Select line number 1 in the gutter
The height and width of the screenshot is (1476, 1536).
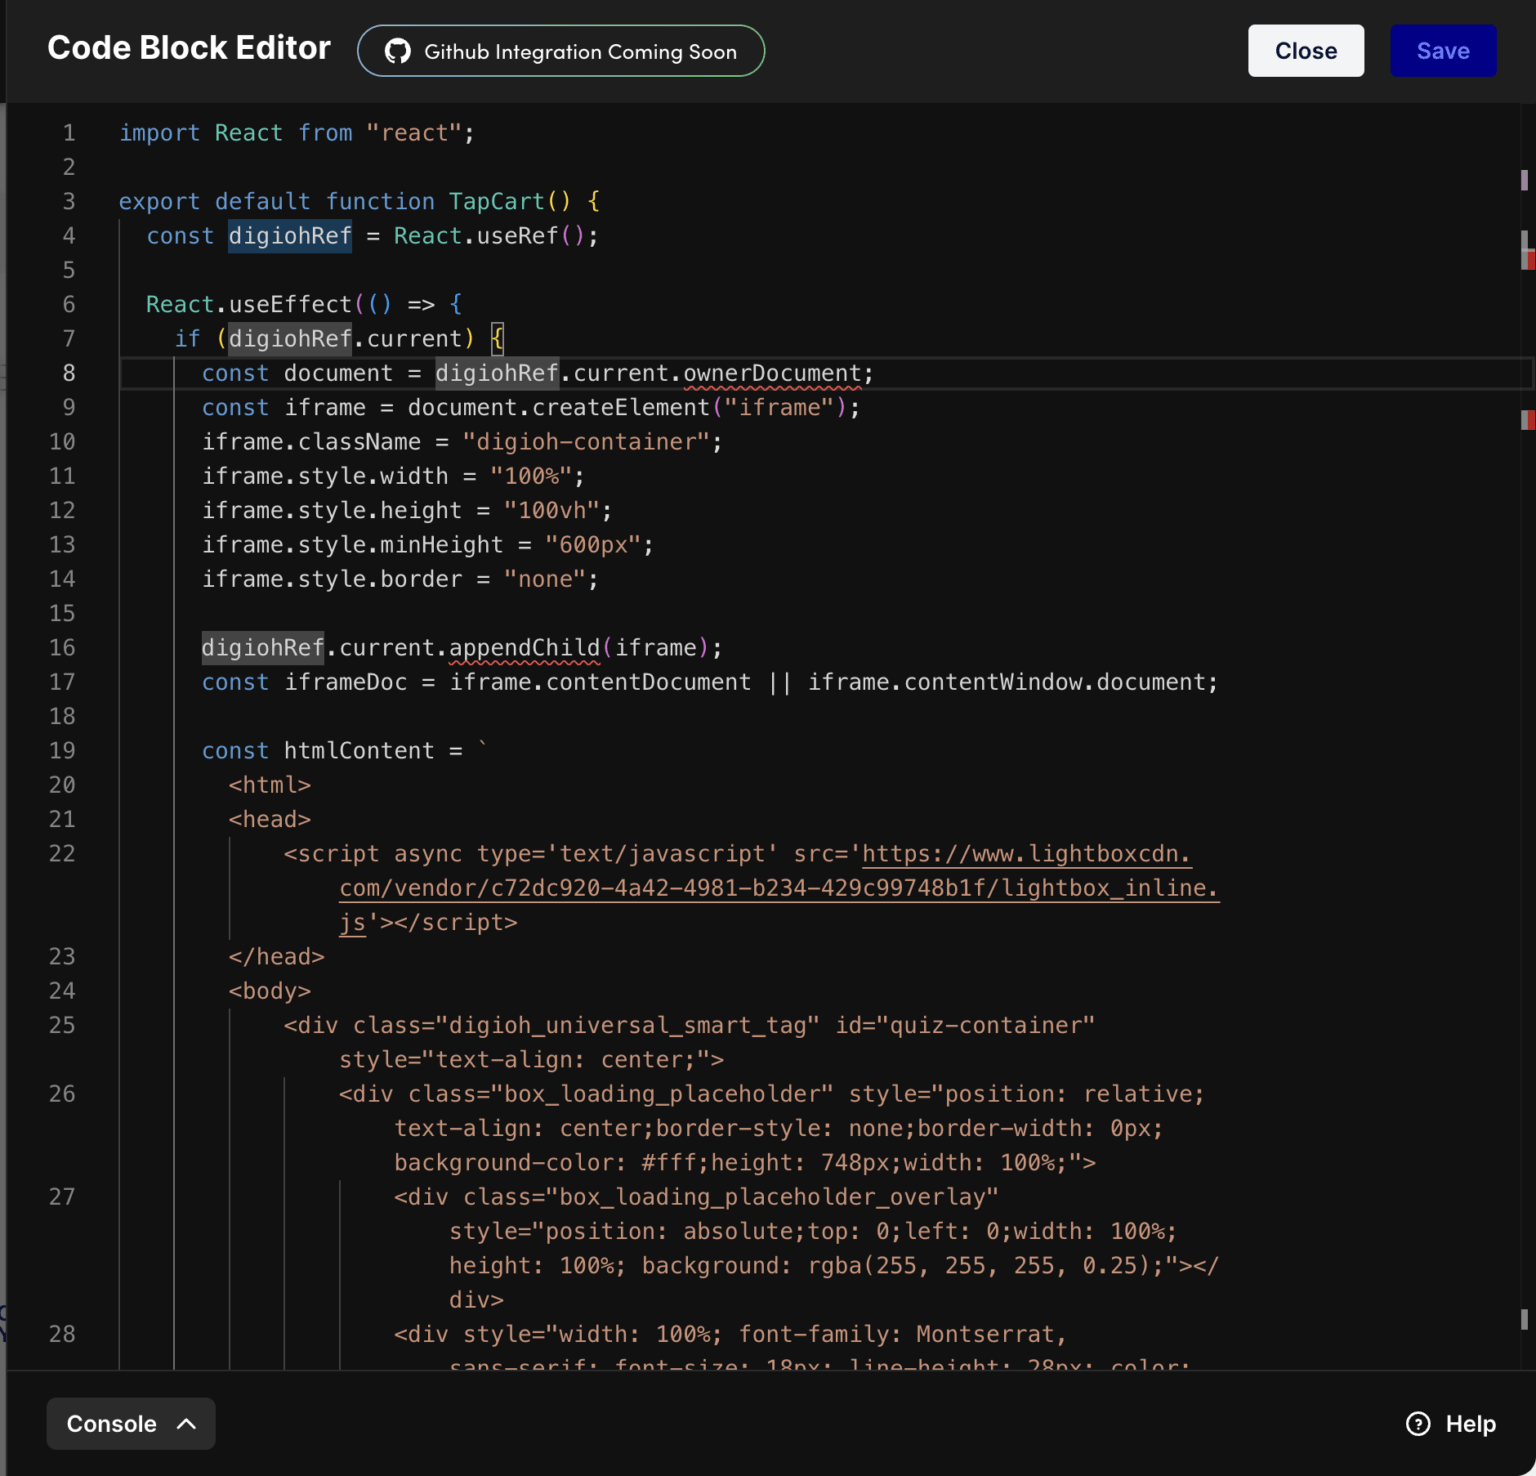click(69, 133)
